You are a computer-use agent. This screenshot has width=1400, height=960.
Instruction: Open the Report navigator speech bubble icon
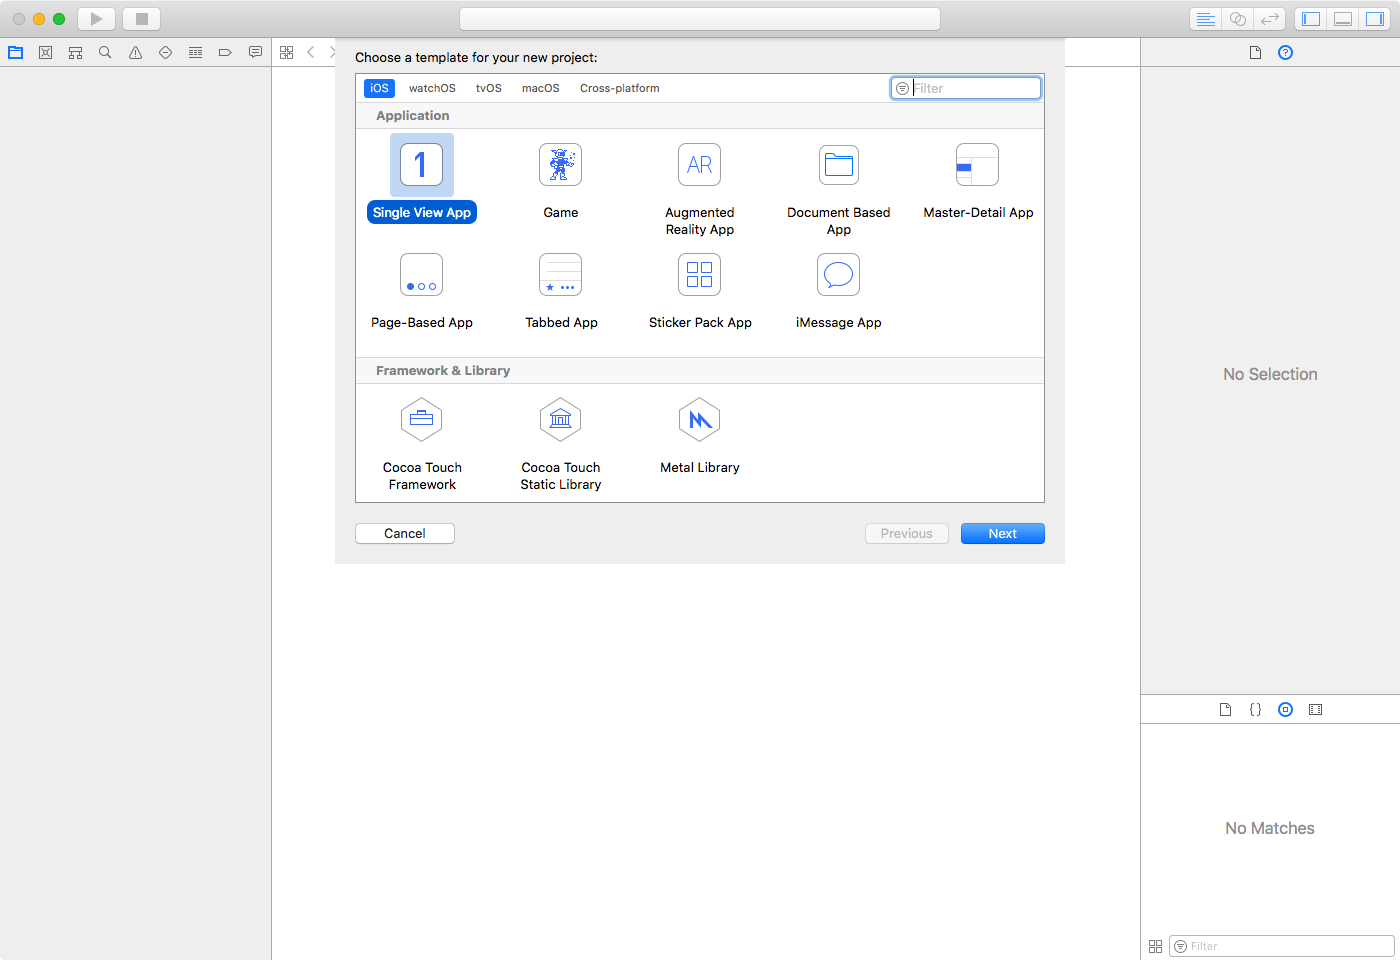click(255, 52)
